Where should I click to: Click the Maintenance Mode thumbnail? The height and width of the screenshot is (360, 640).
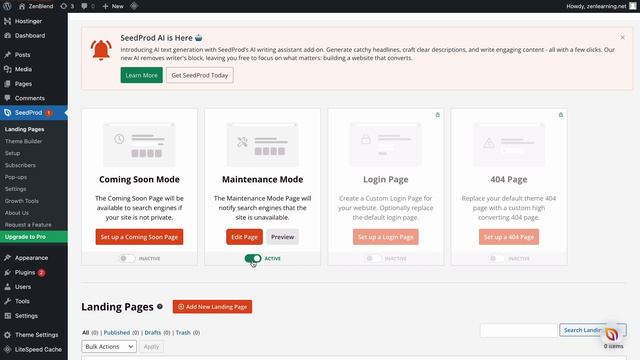(x=262, y=144)
